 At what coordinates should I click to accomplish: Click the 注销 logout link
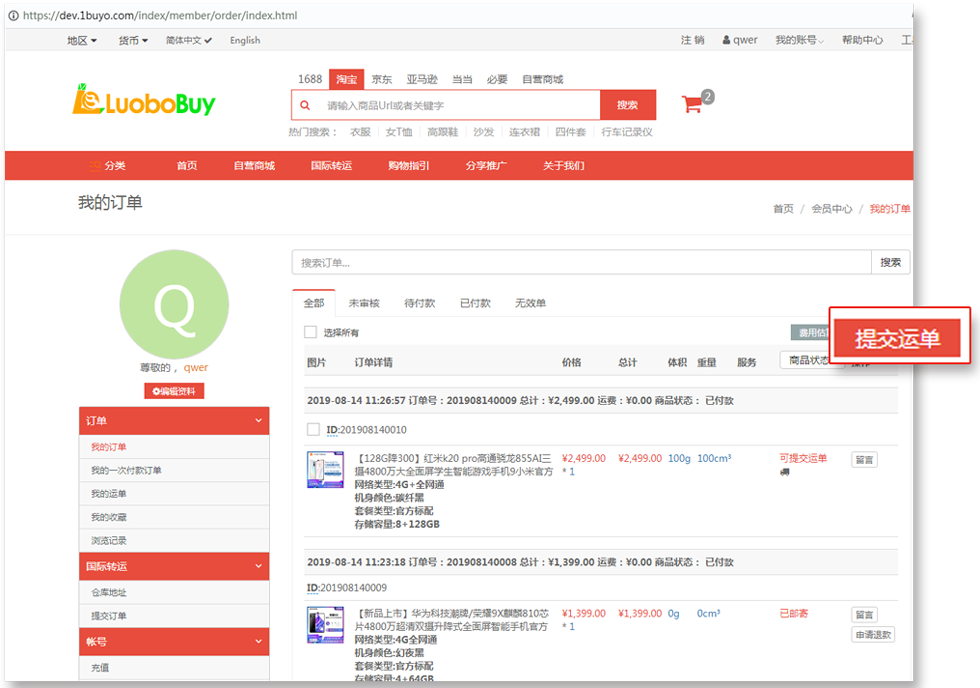pos(692,40)
